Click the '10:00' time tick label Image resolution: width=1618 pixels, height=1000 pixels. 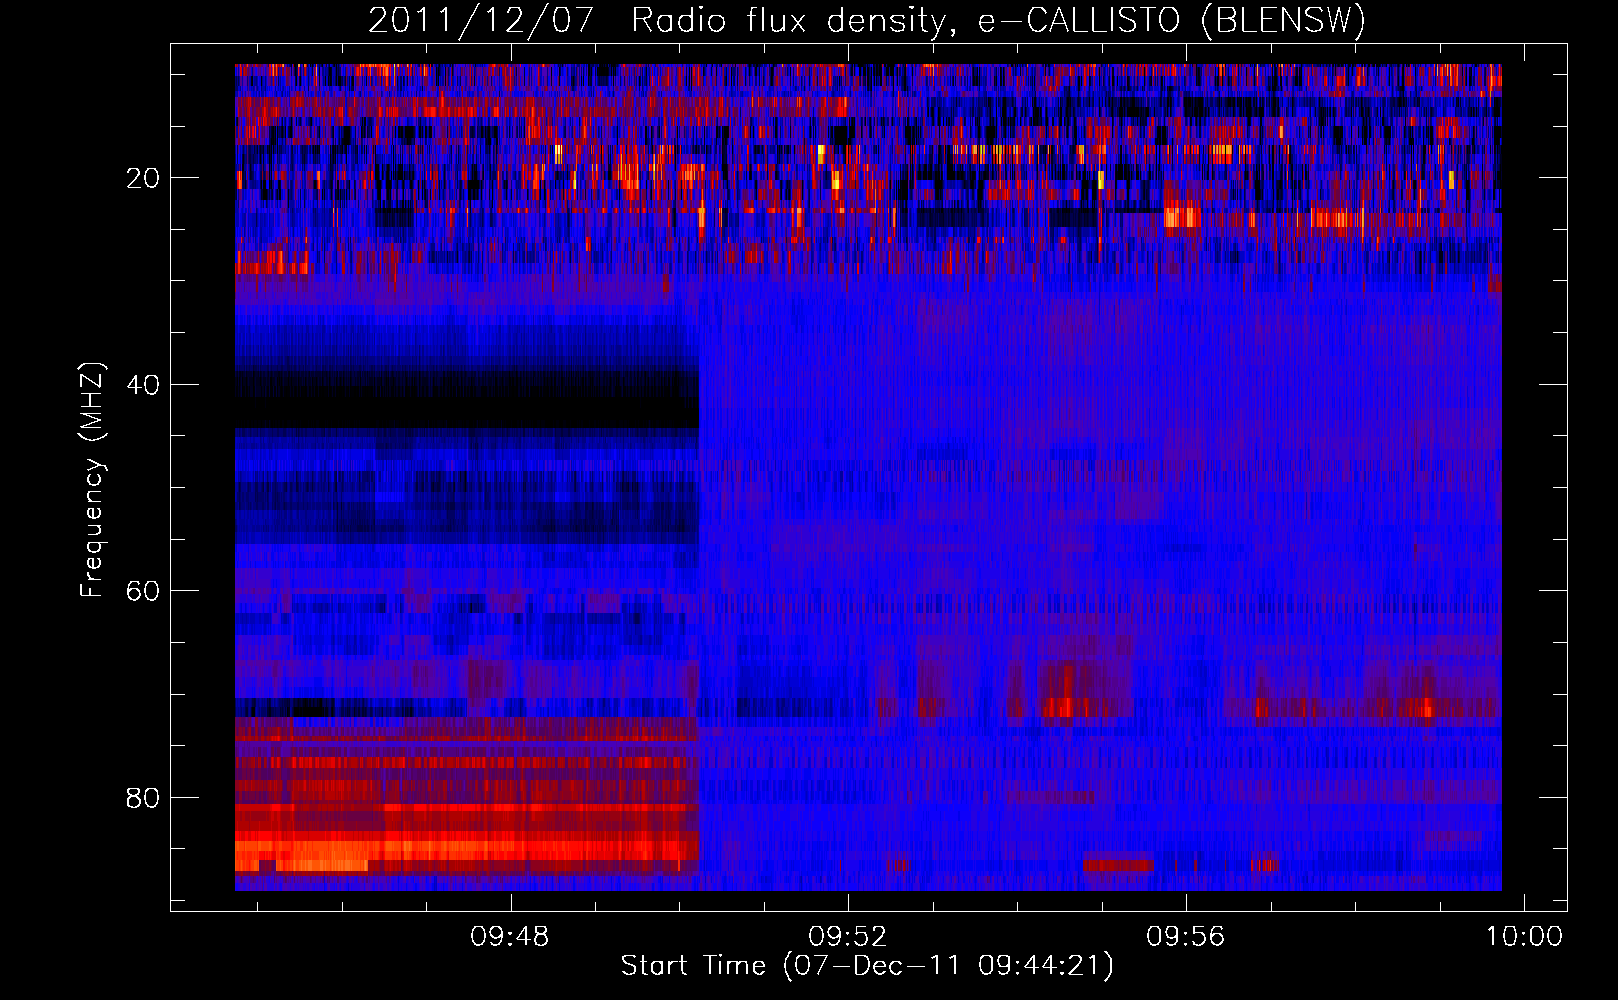(1524, 937)
